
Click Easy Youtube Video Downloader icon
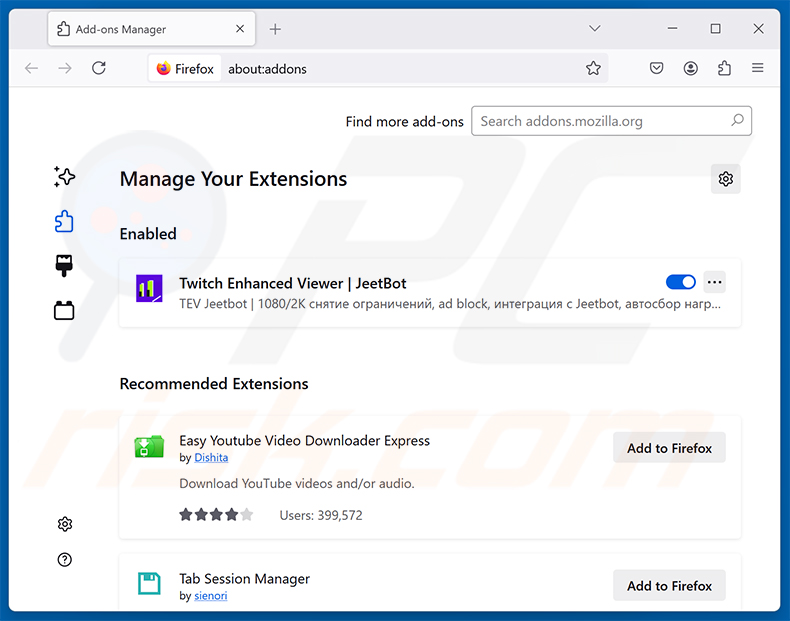point(149,446)
